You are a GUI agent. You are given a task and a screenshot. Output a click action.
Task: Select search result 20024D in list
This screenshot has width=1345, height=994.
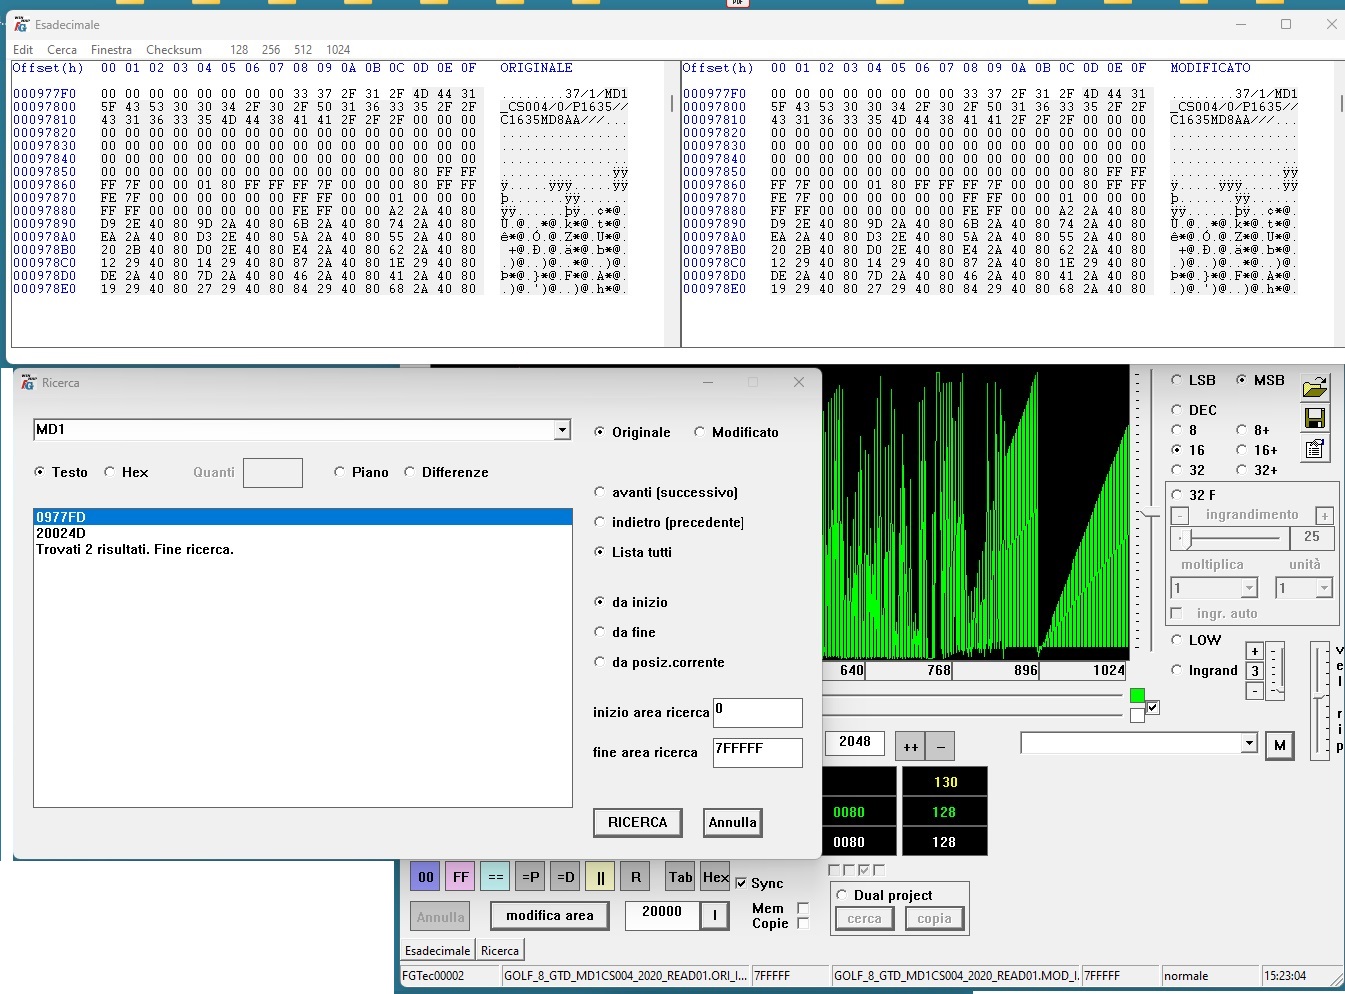(x=61, y=533)
